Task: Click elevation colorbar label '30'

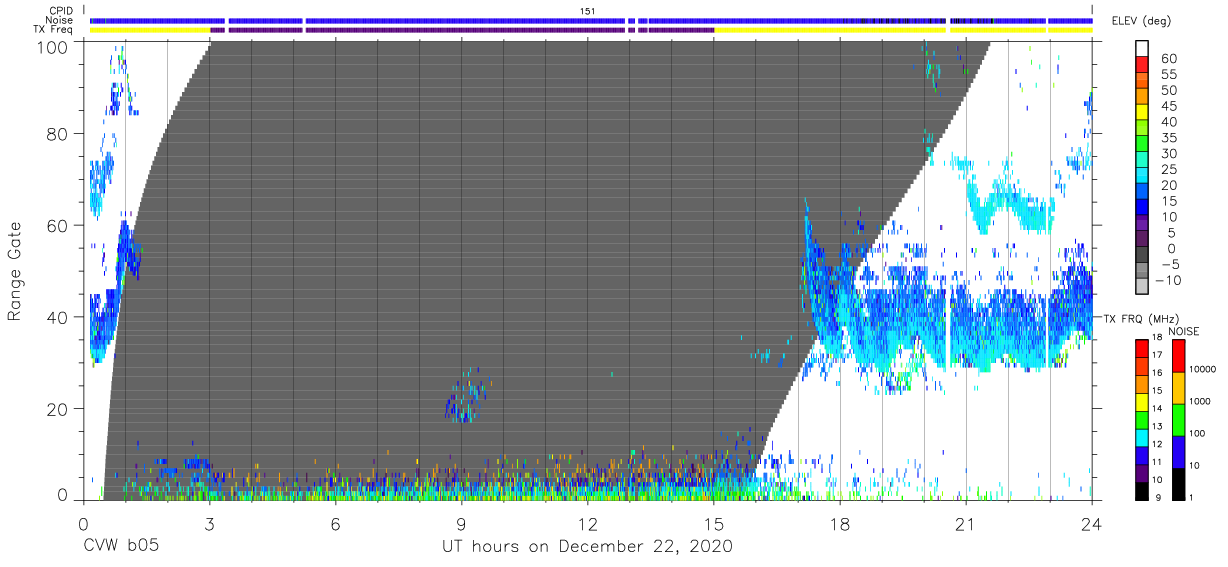Action: pyautogui.click(x=1167, y=153)
